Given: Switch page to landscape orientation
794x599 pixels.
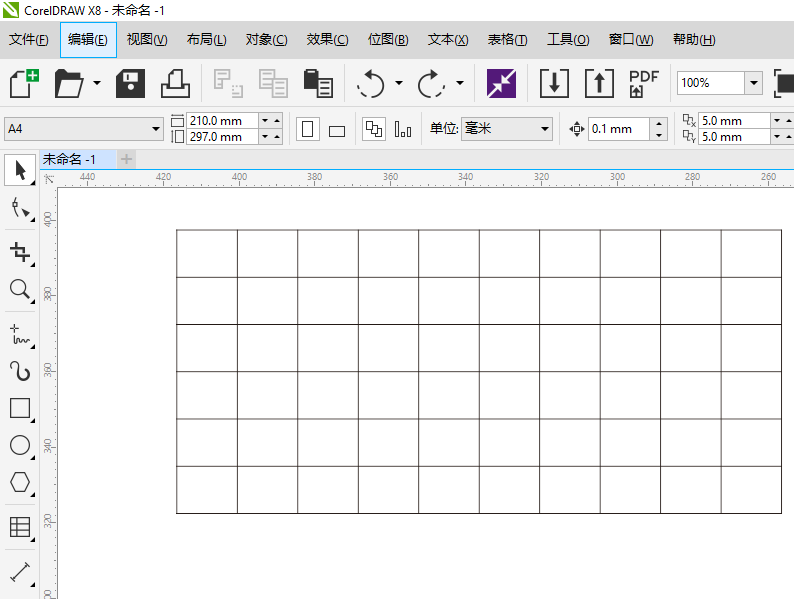Looking at the screenshot, I should pos(337,130).
